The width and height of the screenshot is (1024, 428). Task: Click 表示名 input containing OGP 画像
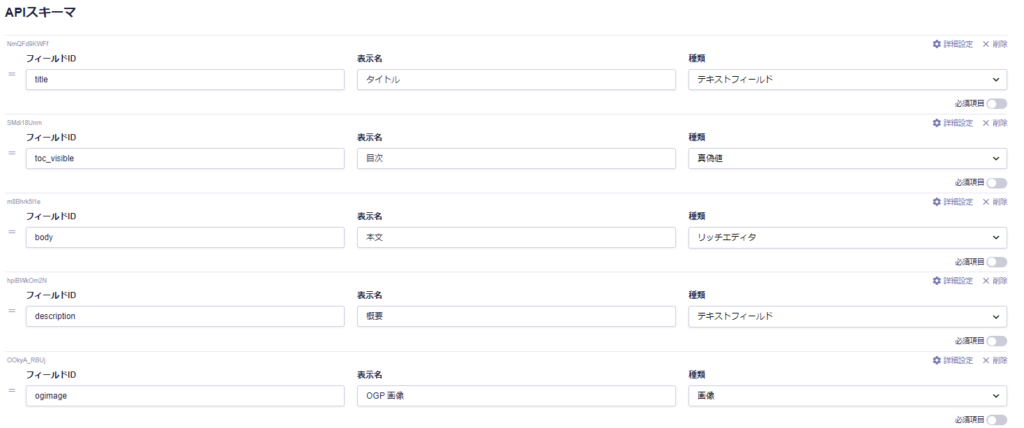[x=516, y=396]
